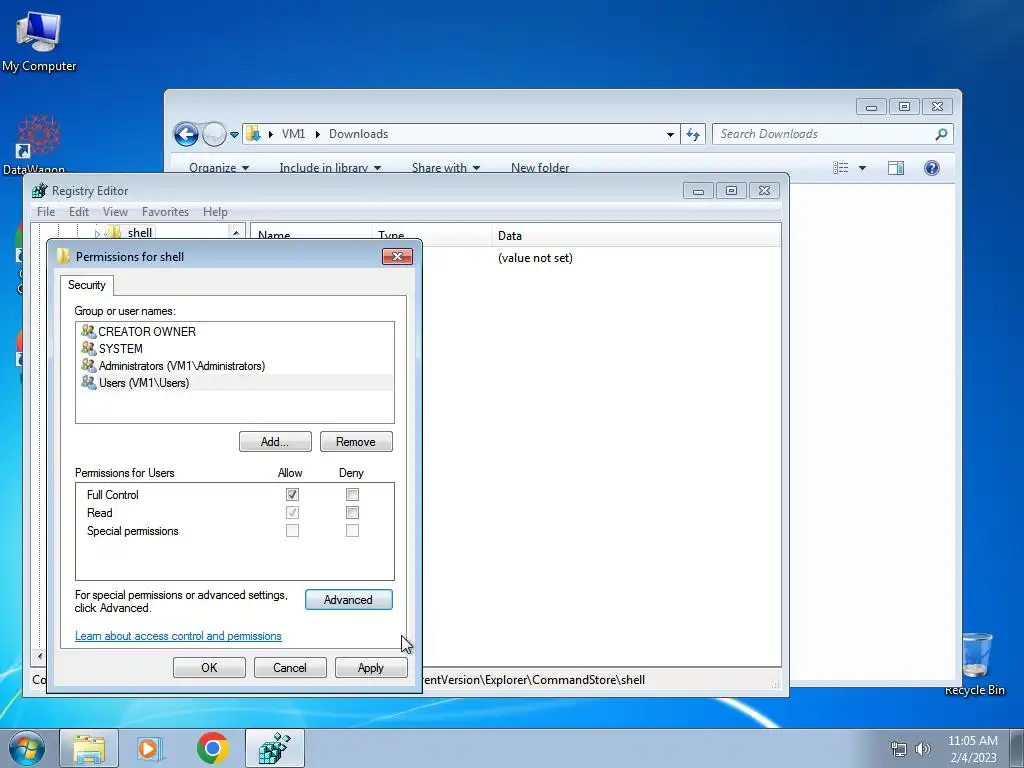Toggle Full Control Deny checkbox
Image resolution: width=1024 pixels, height=768 pixels.
(352, 494)
